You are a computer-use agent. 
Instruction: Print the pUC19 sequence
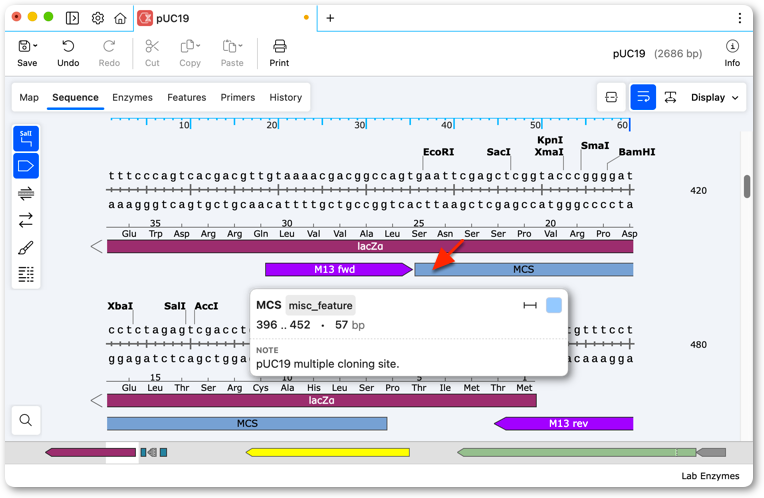click(279, 53)
